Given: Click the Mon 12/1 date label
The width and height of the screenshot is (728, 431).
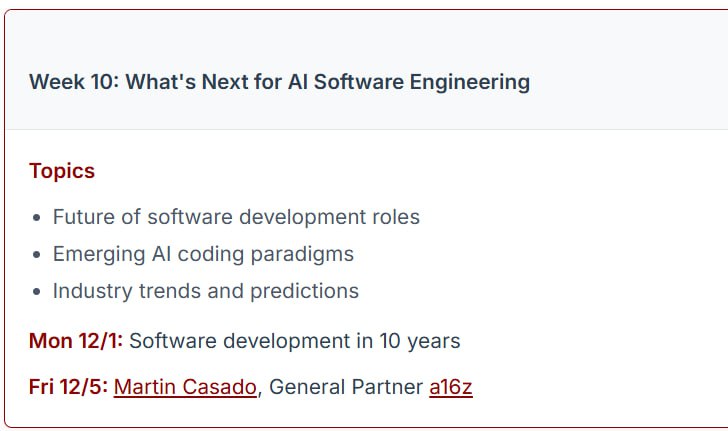Looking at the screenshot, I should click(x=76, y=341).
